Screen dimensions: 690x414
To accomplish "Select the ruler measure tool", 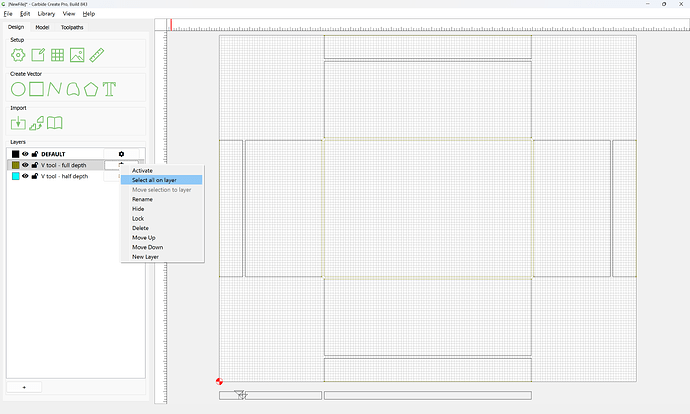I will [96, 55].
